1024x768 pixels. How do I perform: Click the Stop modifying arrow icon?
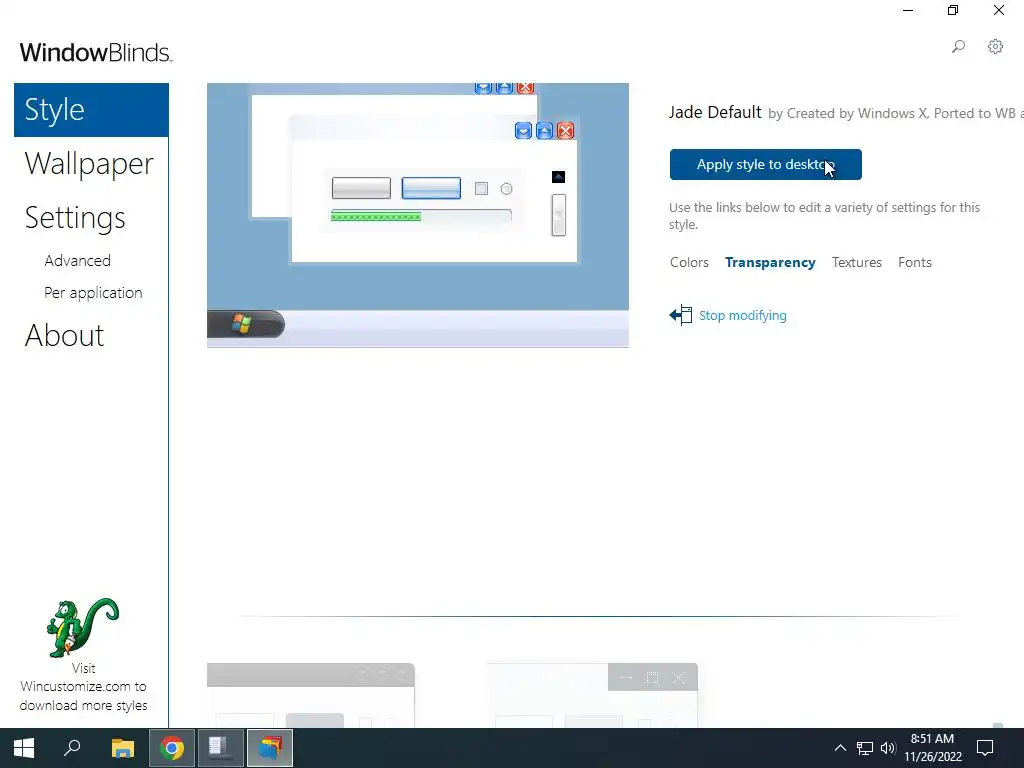pyautogui.click(x=680, y=315)
